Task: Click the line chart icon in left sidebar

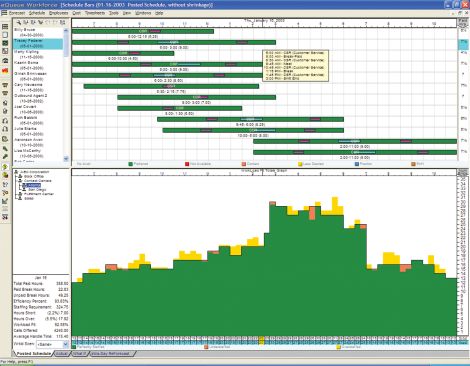Action: (5, 201)
